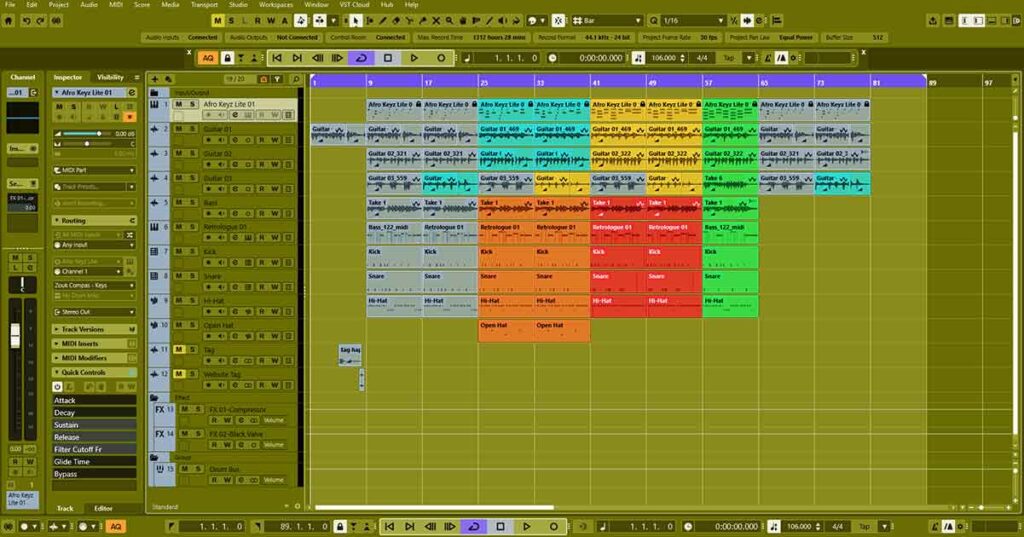Click the Play button in top transport bar

(414, 58)
